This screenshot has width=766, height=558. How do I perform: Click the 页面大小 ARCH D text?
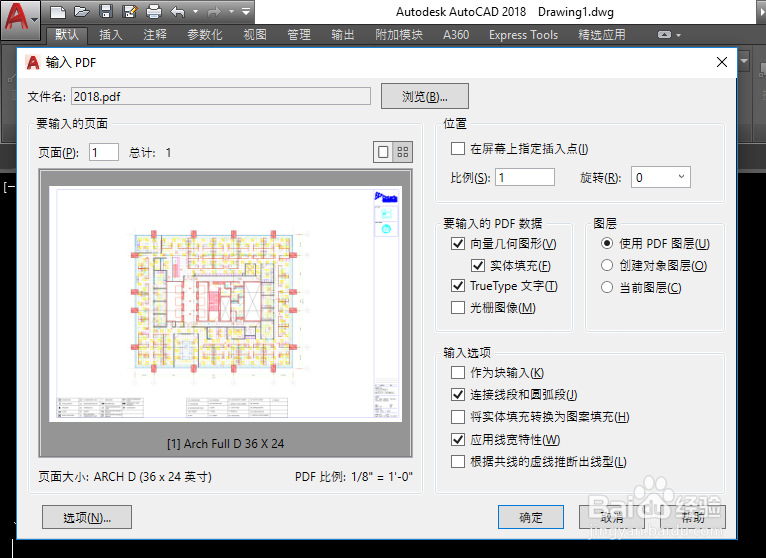[125, 476]
